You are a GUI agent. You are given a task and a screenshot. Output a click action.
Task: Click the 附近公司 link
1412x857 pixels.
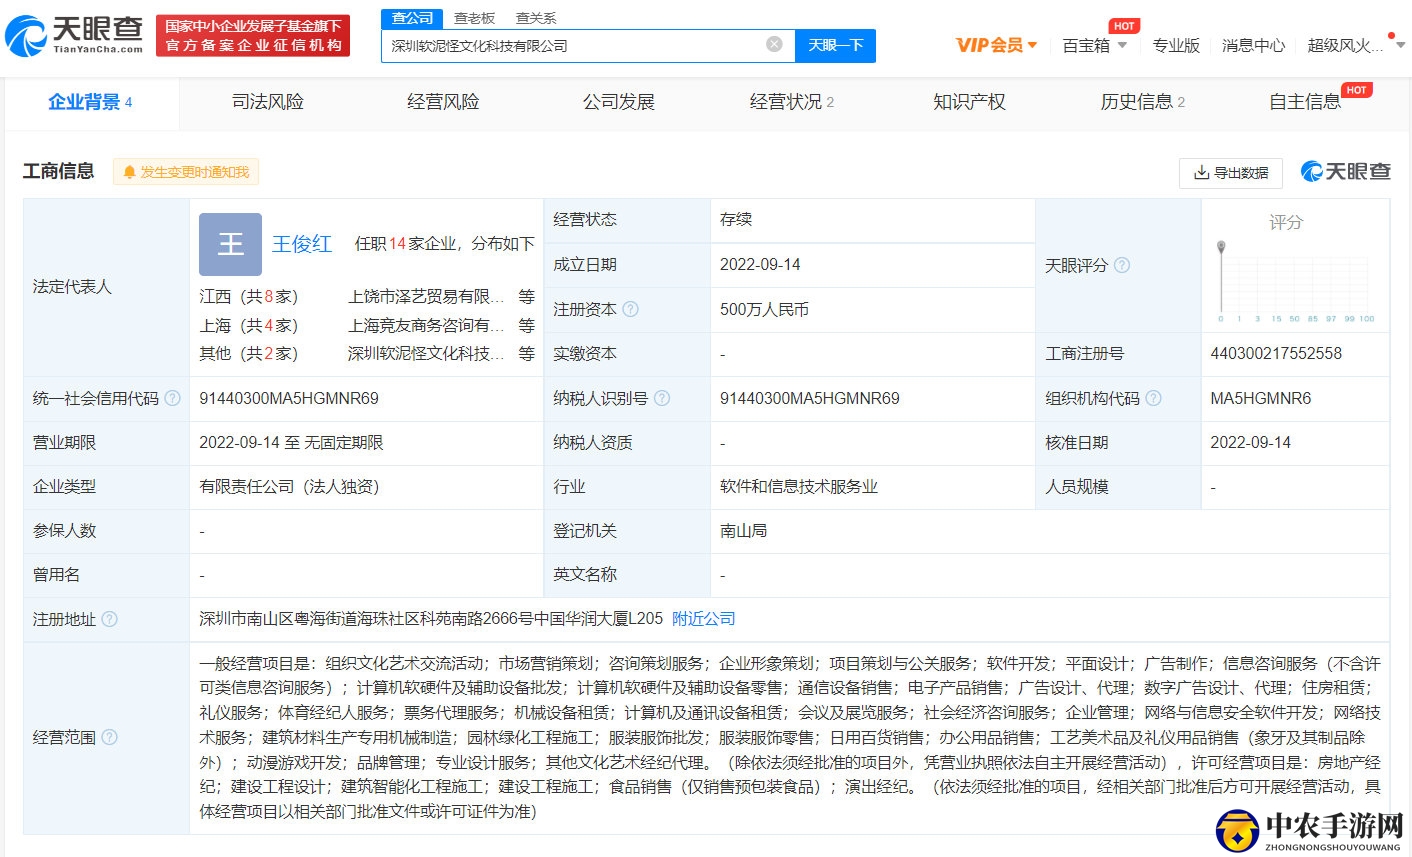pyautogui.click(x=703, y=619)
